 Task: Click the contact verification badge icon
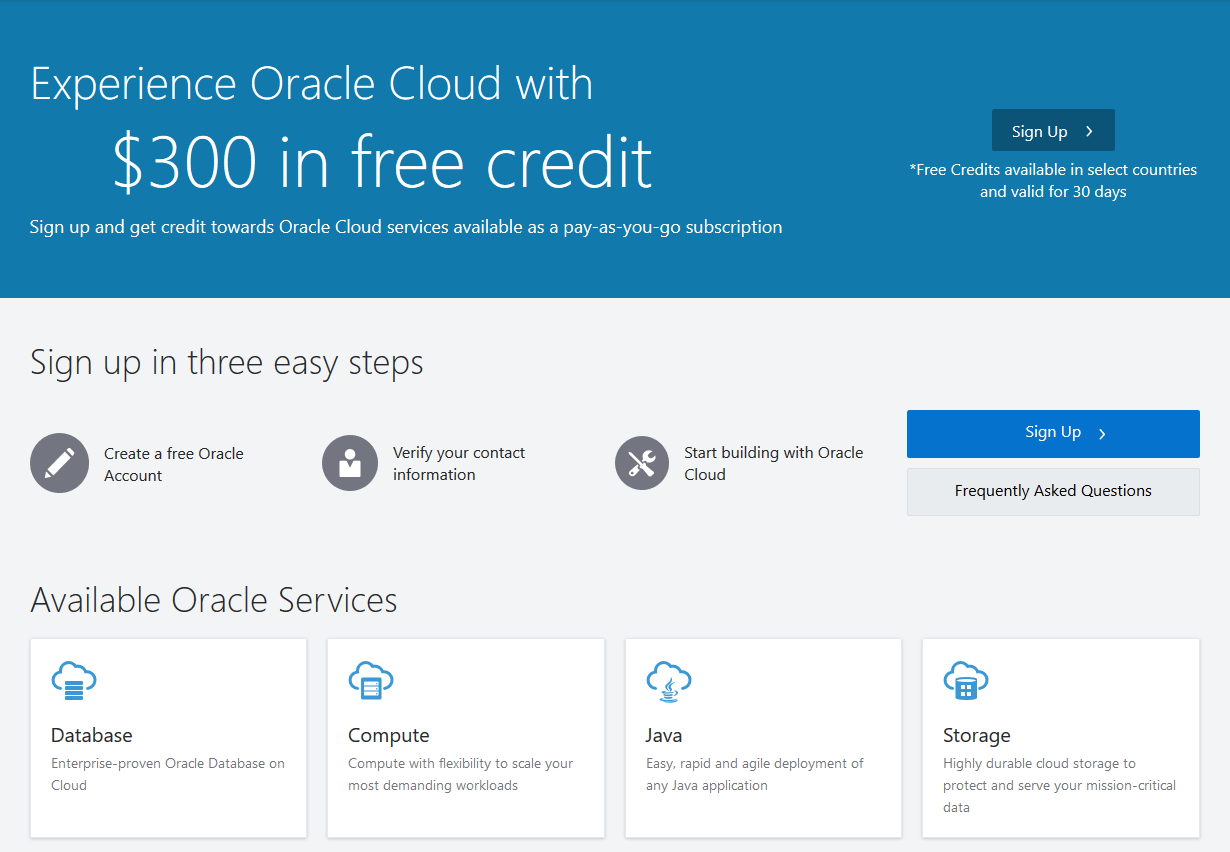(349, 463)
